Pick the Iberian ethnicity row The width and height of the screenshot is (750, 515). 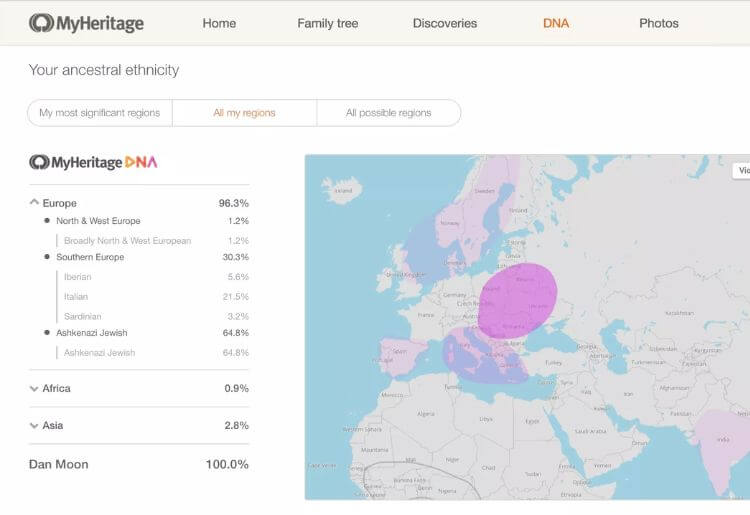(78, 277)
